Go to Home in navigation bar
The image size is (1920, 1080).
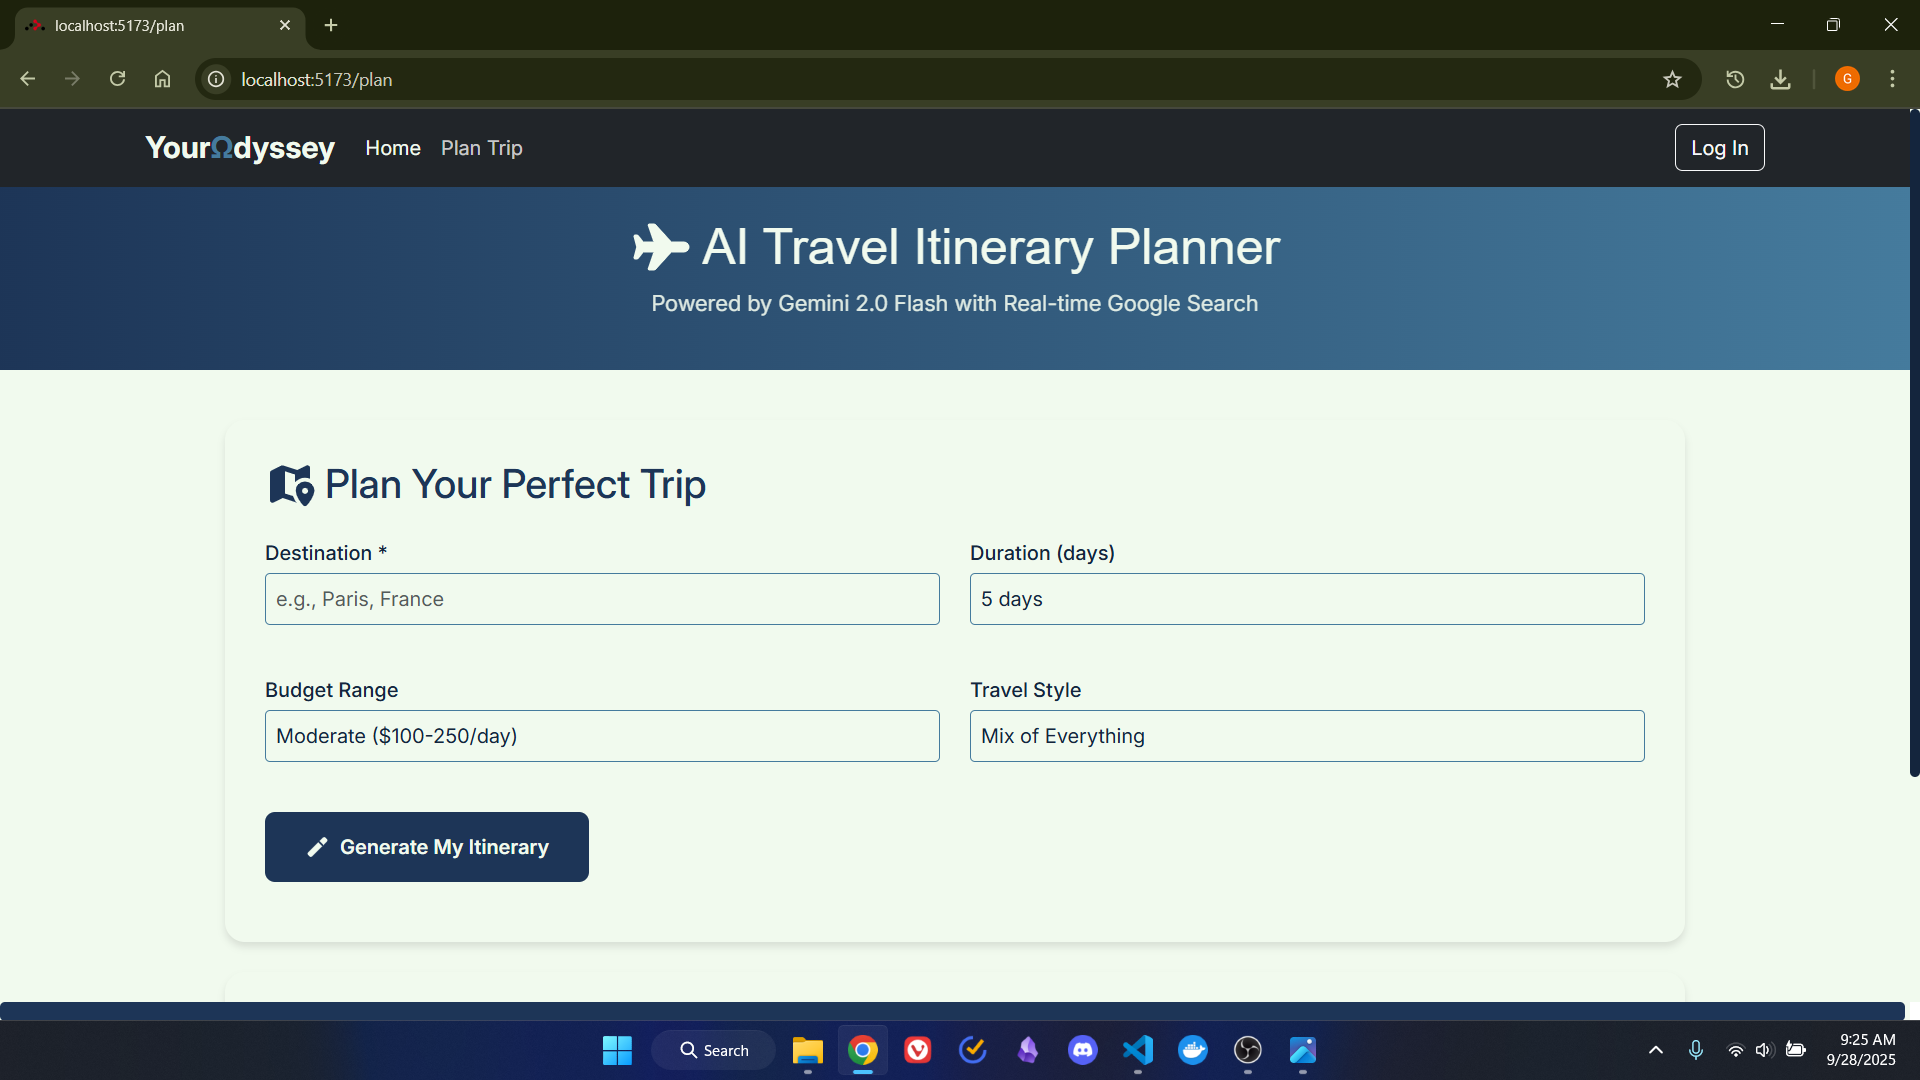click(x=392, y=148)
